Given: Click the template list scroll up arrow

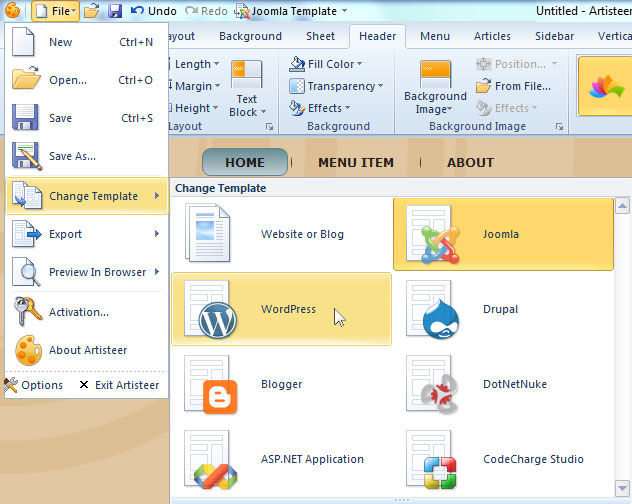Looking at the screenshot, I should point(622,206).
